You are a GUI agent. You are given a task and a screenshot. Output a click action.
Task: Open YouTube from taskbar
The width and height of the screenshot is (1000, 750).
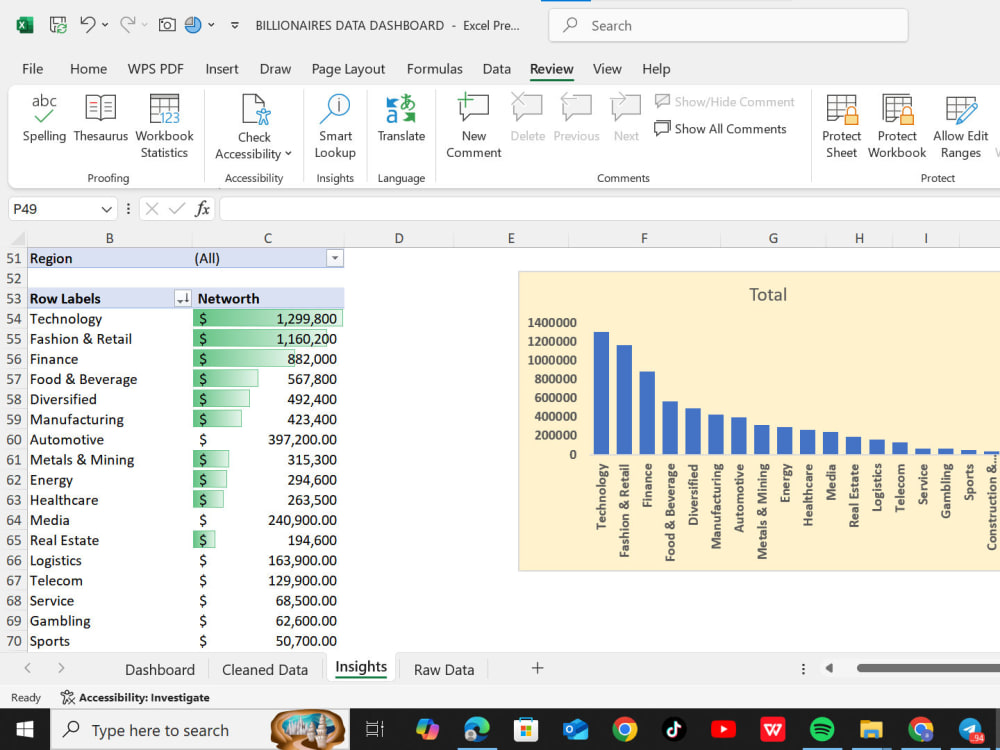point(723,729)
